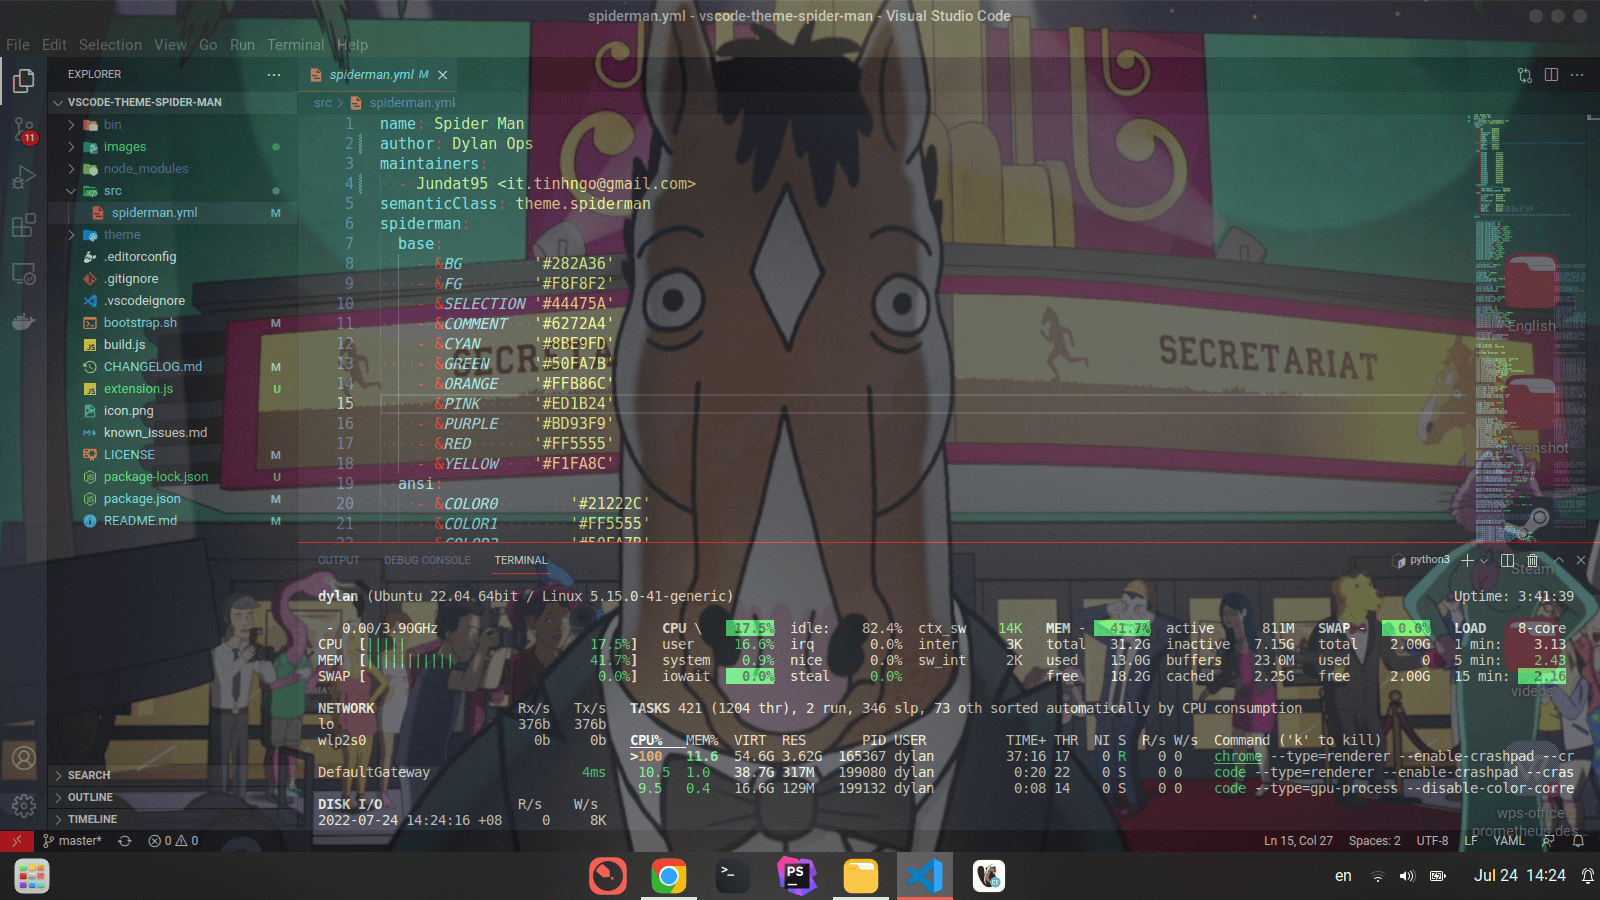Expand the TIMELINE section
This screenshot has width=1600, height=900.
tap(172, 819)
